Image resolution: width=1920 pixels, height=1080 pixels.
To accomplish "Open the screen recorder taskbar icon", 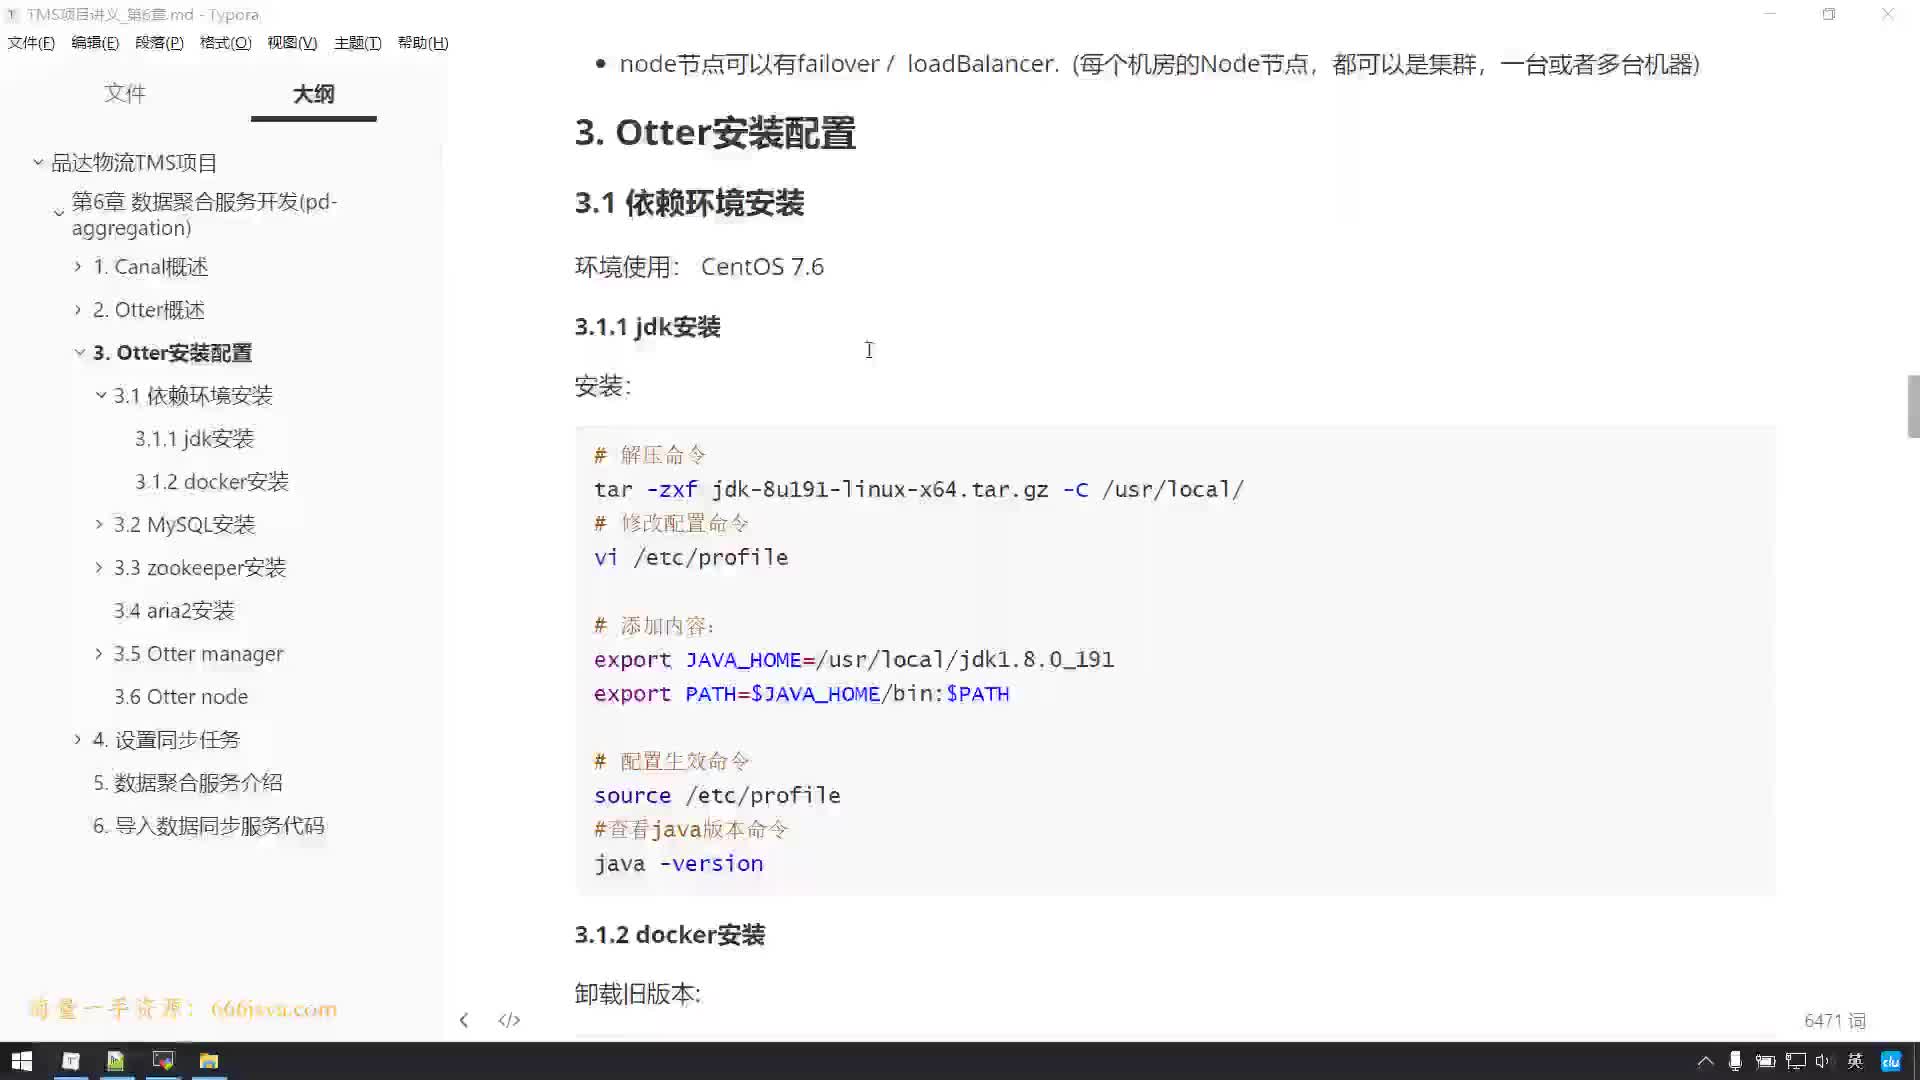I will pos(162,1061).
